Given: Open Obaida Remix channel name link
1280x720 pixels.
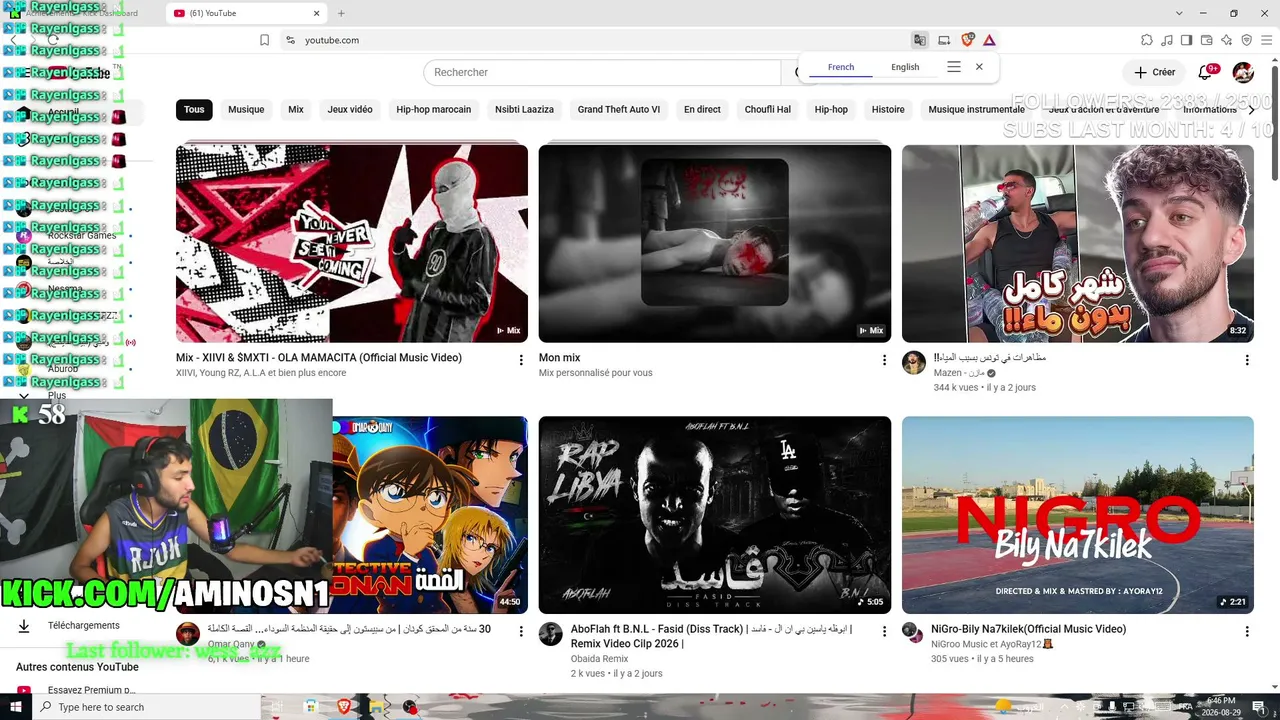Looking at the screenshot, I should (x=600, y=659).
